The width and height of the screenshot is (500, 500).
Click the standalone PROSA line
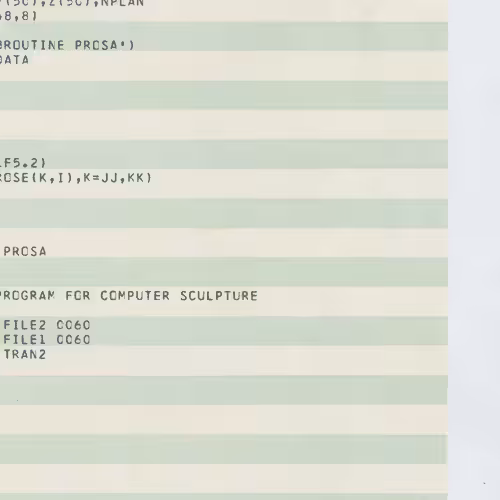point(25,251)
